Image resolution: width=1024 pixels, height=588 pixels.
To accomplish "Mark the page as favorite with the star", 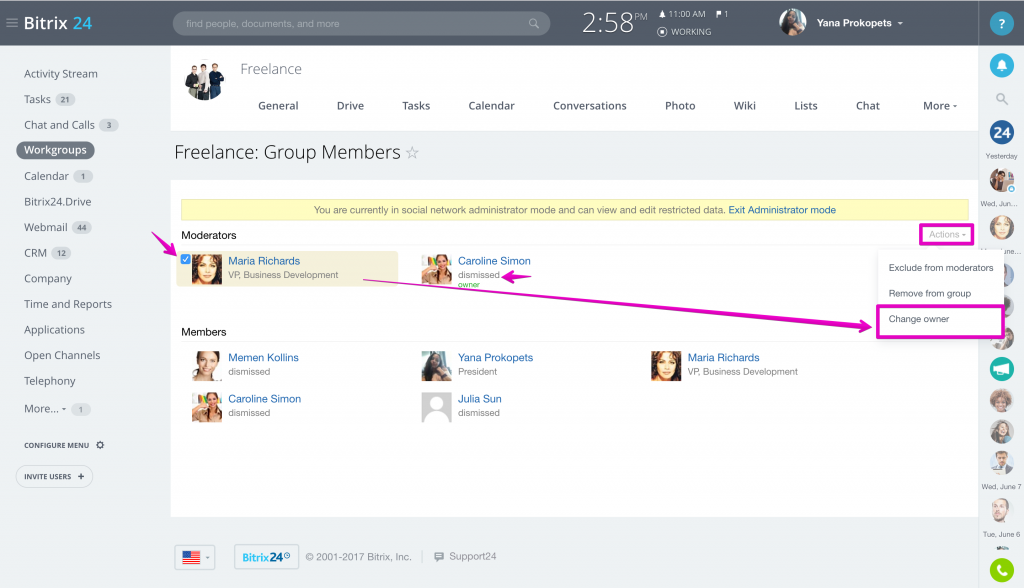I will click(x=412, y=153).
